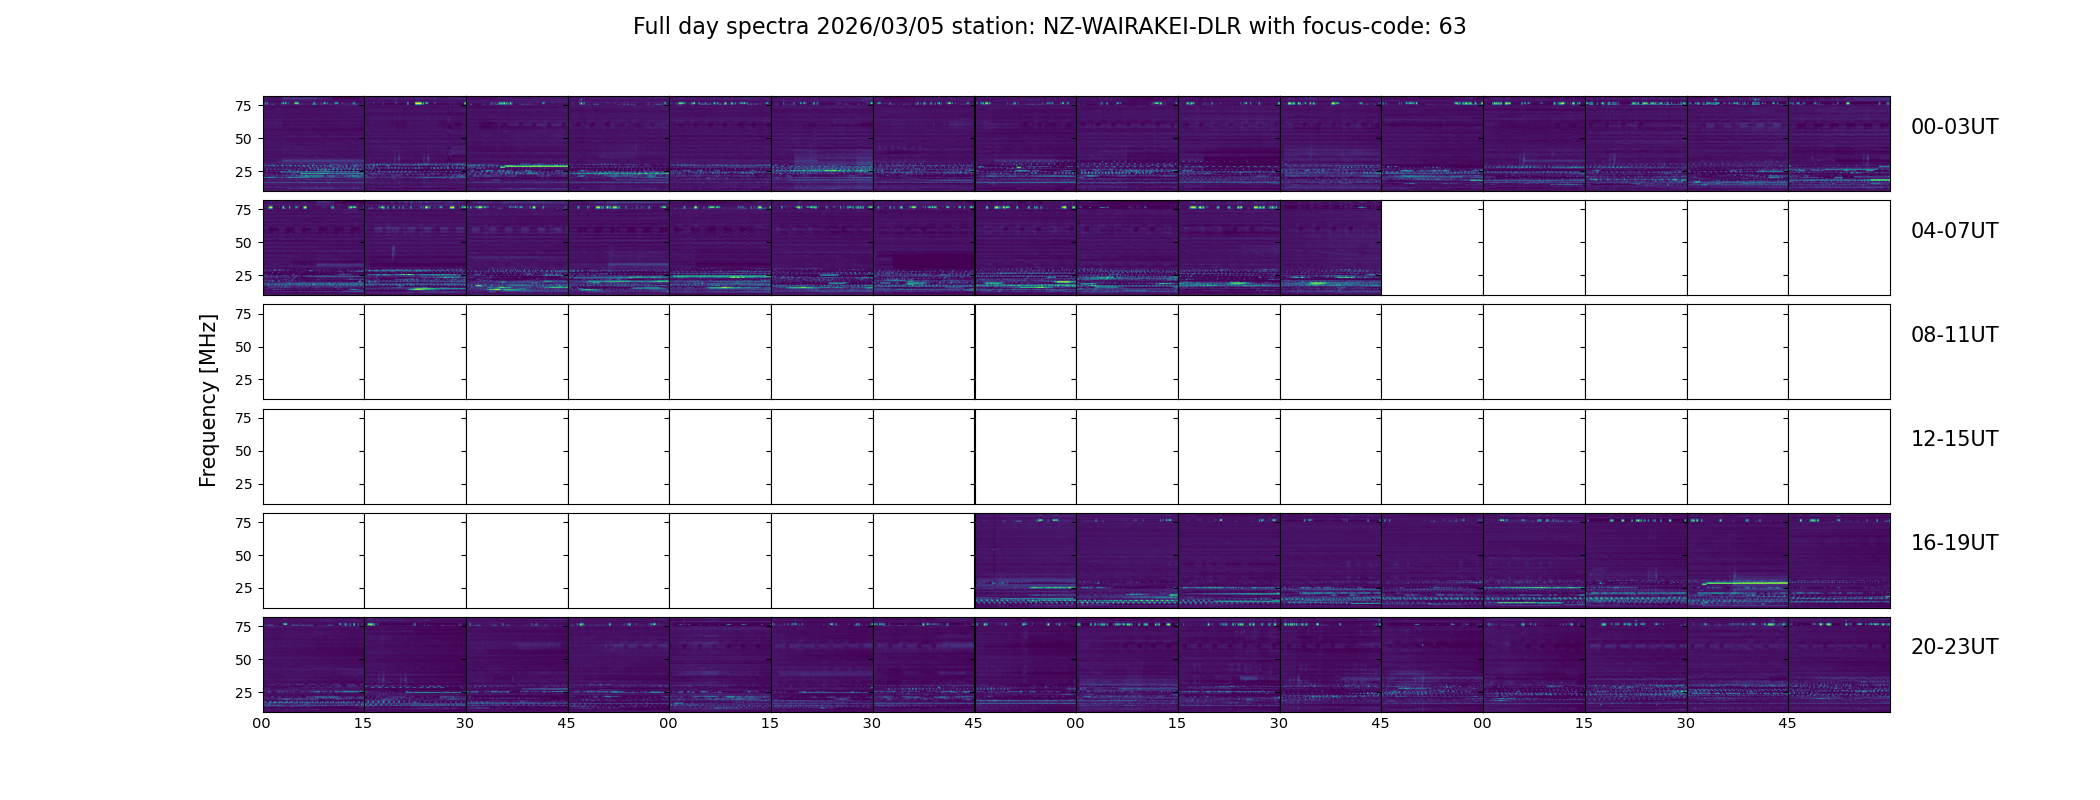This screenshot has width=2100, height=800.
Task: Click the 12-15UT row label
Action: click(x=1954, y=439)
